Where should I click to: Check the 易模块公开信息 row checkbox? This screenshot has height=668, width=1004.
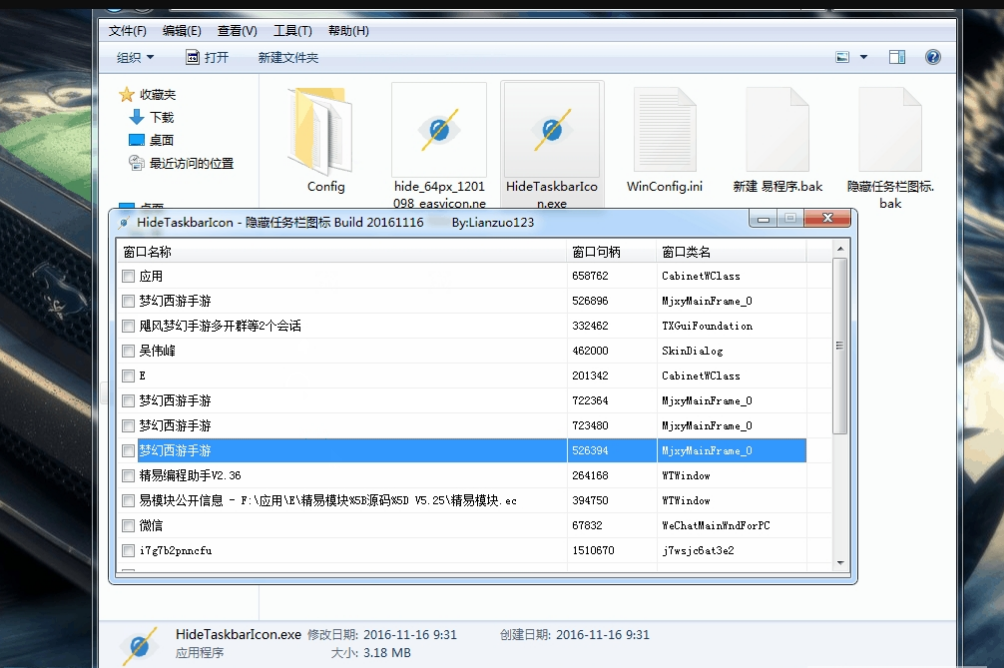click(x=128, y=501)
